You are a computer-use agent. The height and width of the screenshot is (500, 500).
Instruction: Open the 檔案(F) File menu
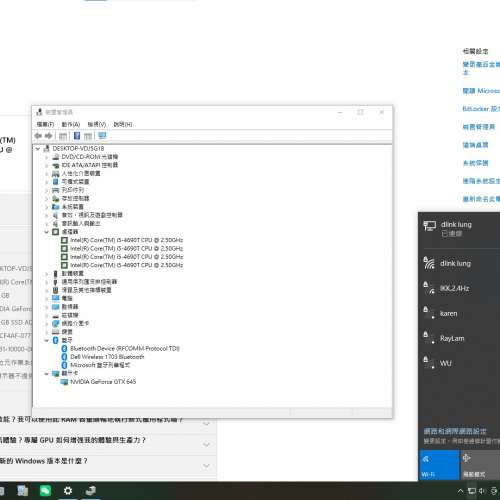[45, 124]
